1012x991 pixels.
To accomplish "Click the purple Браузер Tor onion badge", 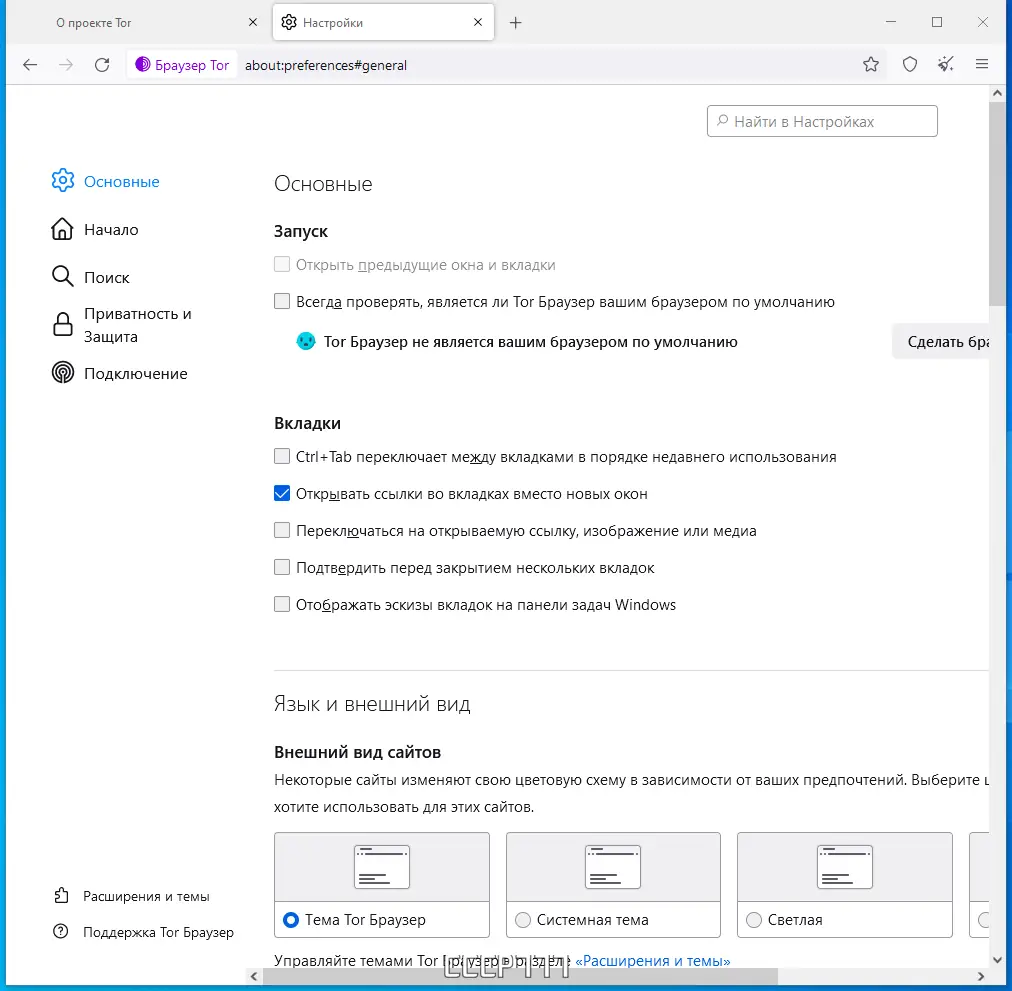I will point(182,64).
